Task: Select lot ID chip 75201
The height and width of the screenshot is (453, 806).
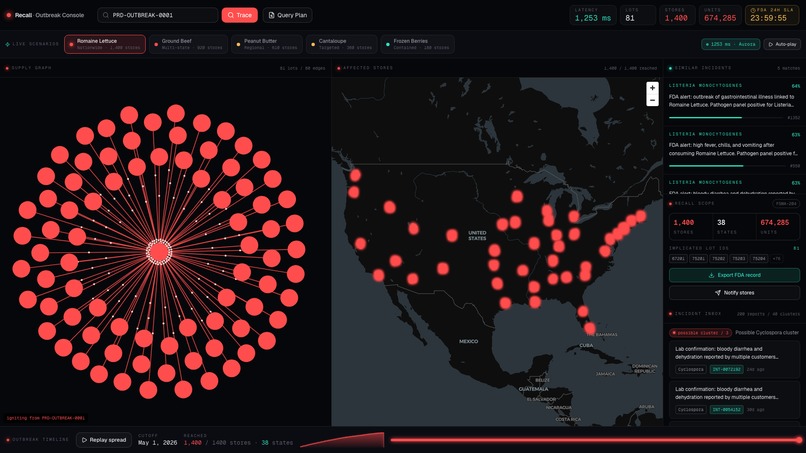Action: click(x=698, y=259)
